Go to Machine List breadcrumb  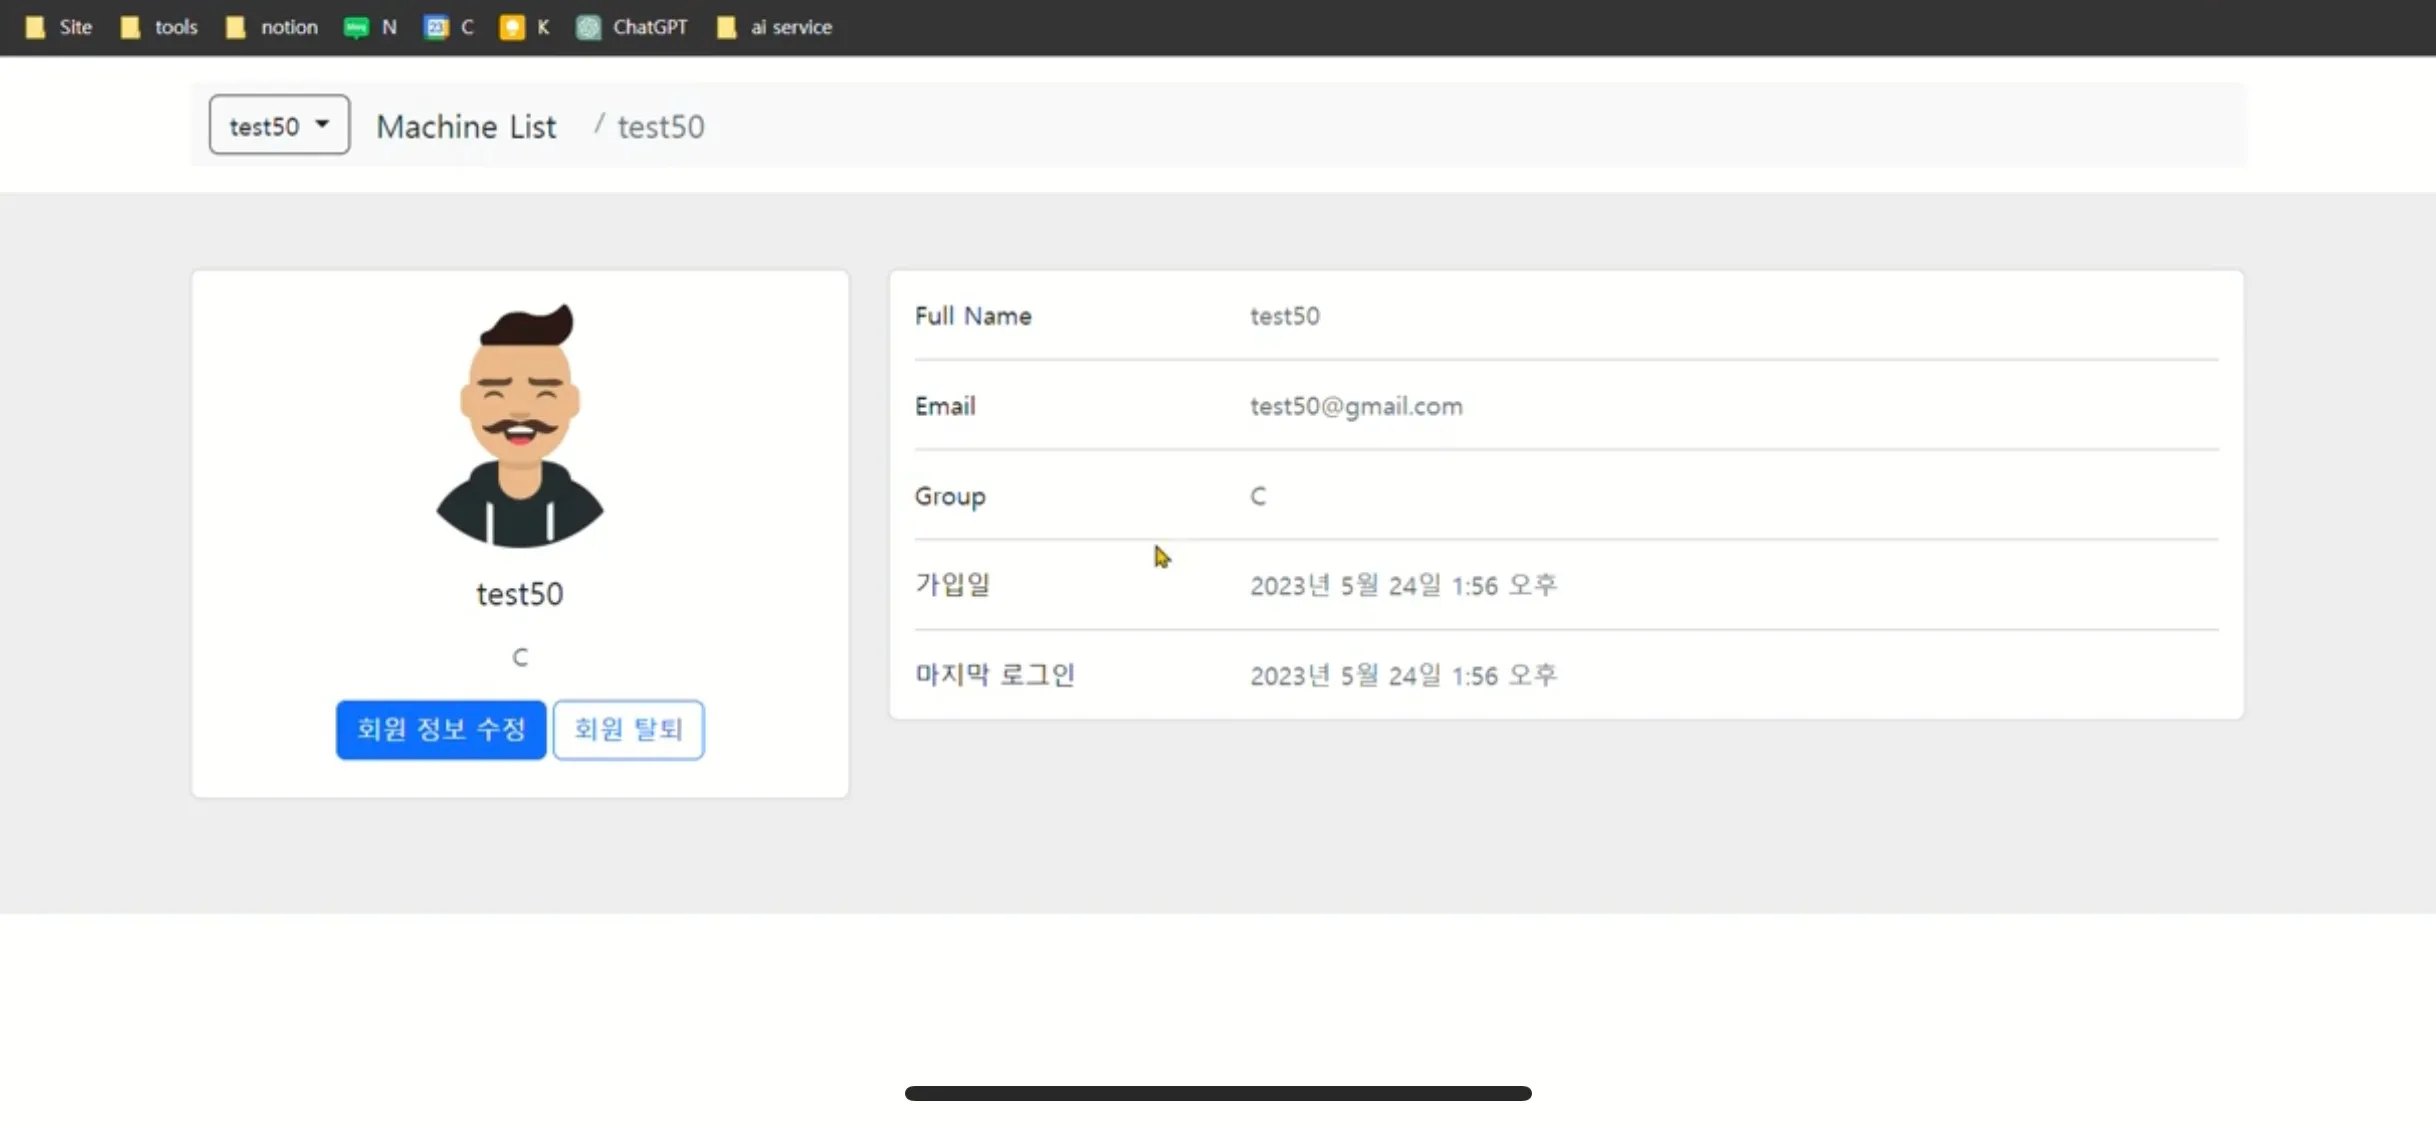click(466, 126)
